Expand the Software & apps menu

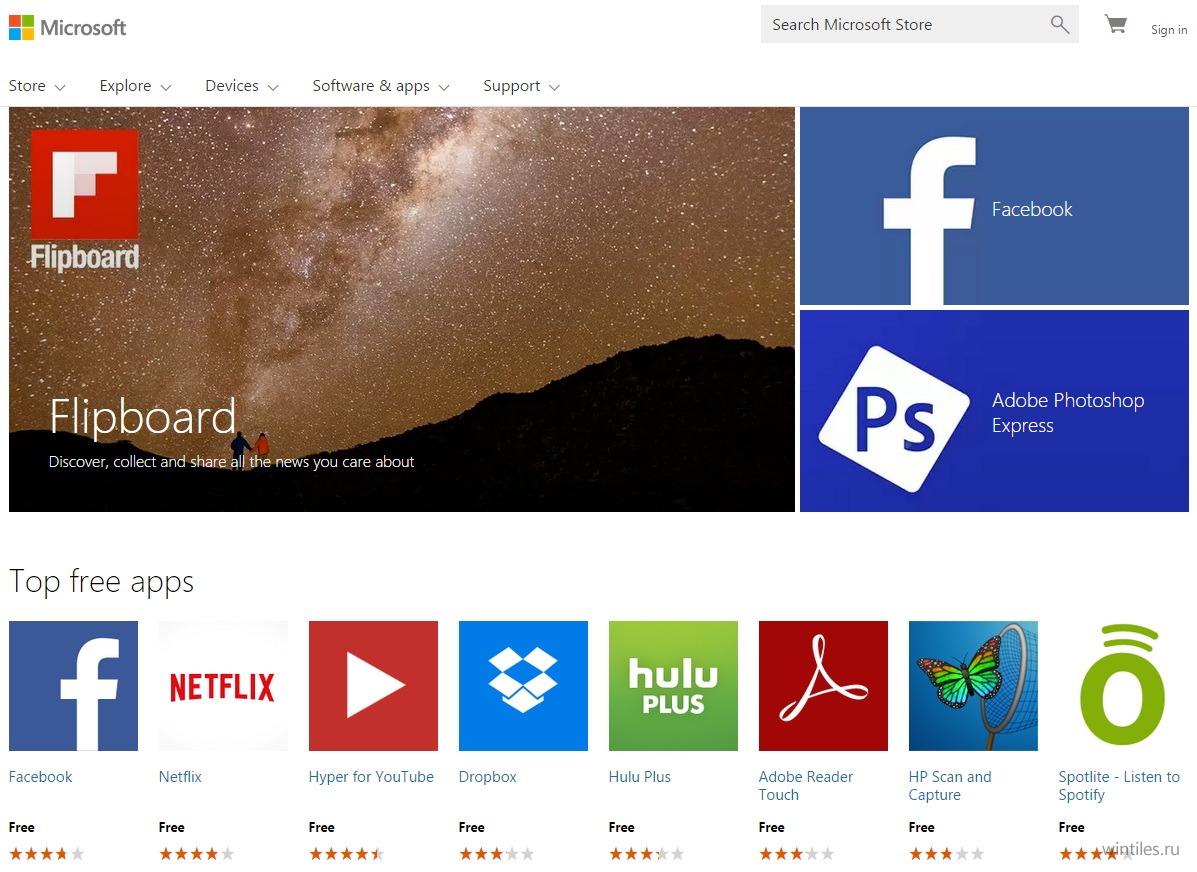click(381, 86)
